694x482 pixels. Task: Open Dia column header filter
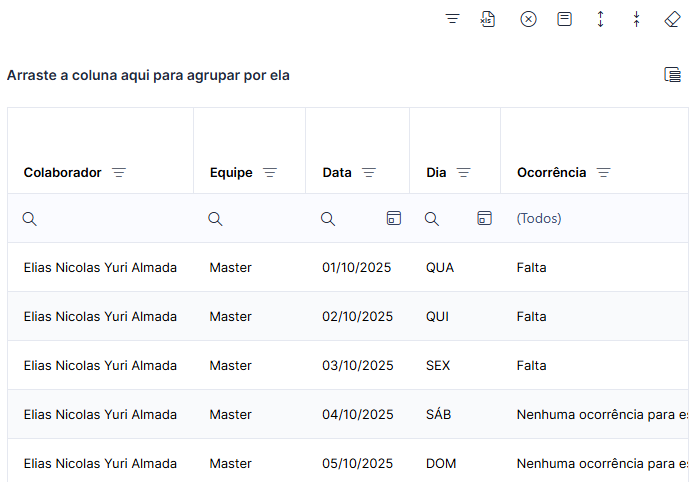(463, 173)
